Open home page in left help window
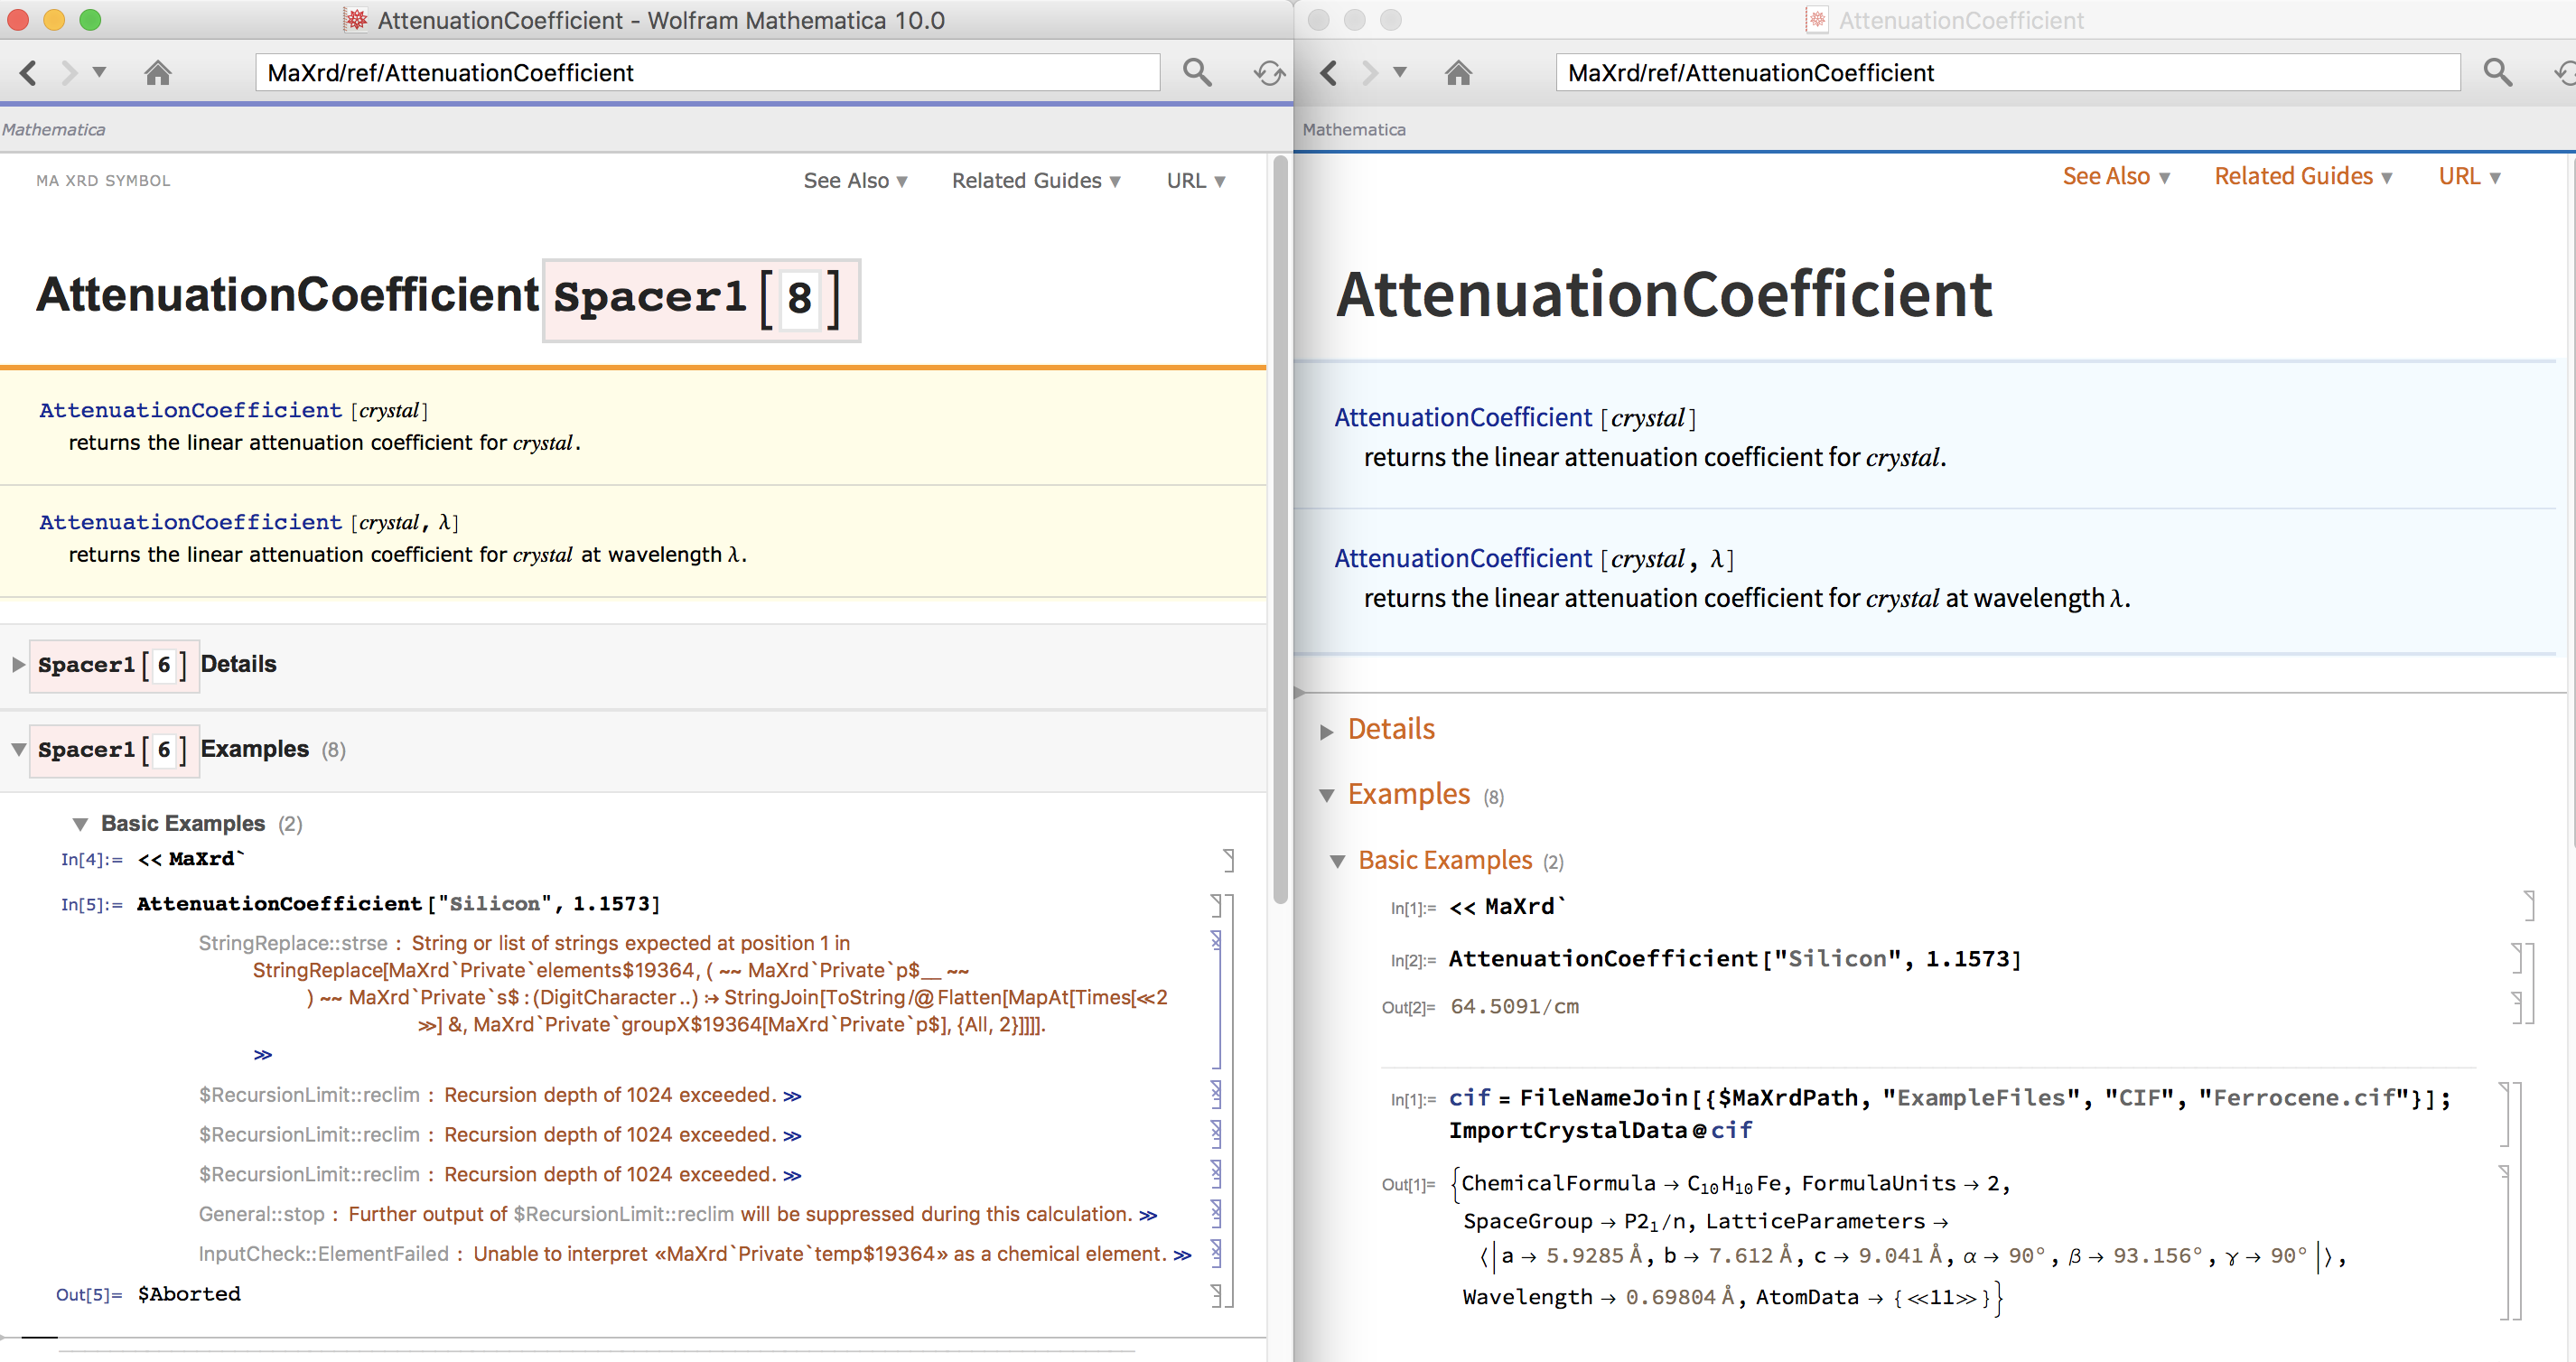The height and width of the screenshot is (1362, 2576). [x=158, y=73]
